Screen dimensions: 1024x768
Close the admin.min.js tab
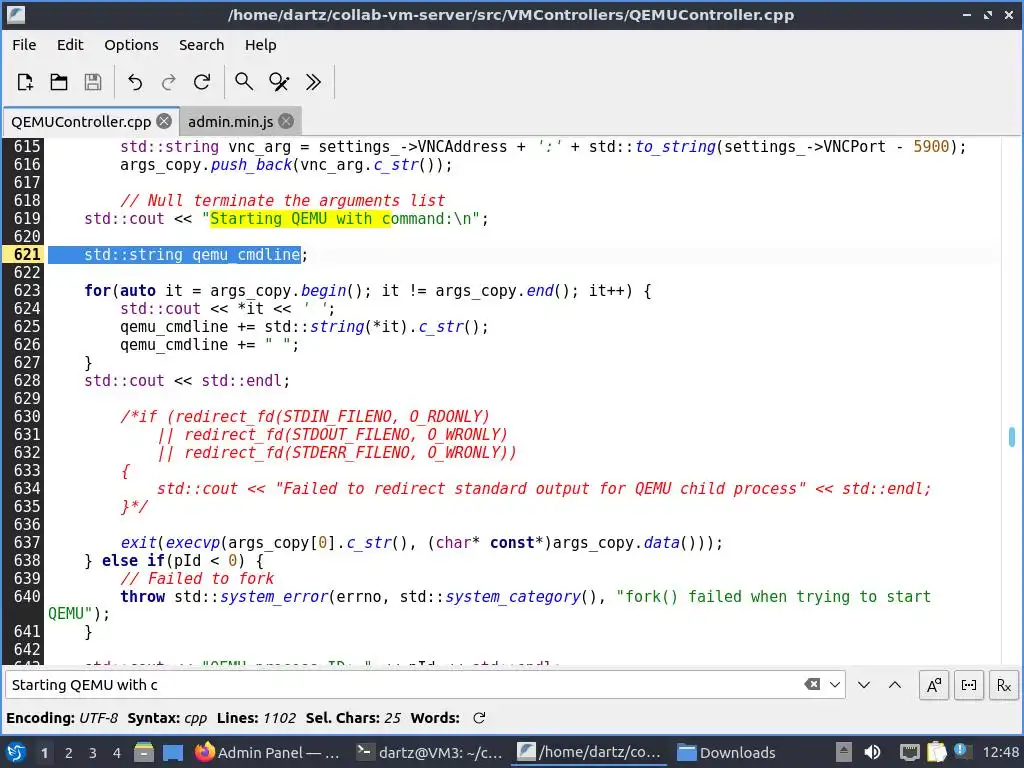click(x=286, y=121)
